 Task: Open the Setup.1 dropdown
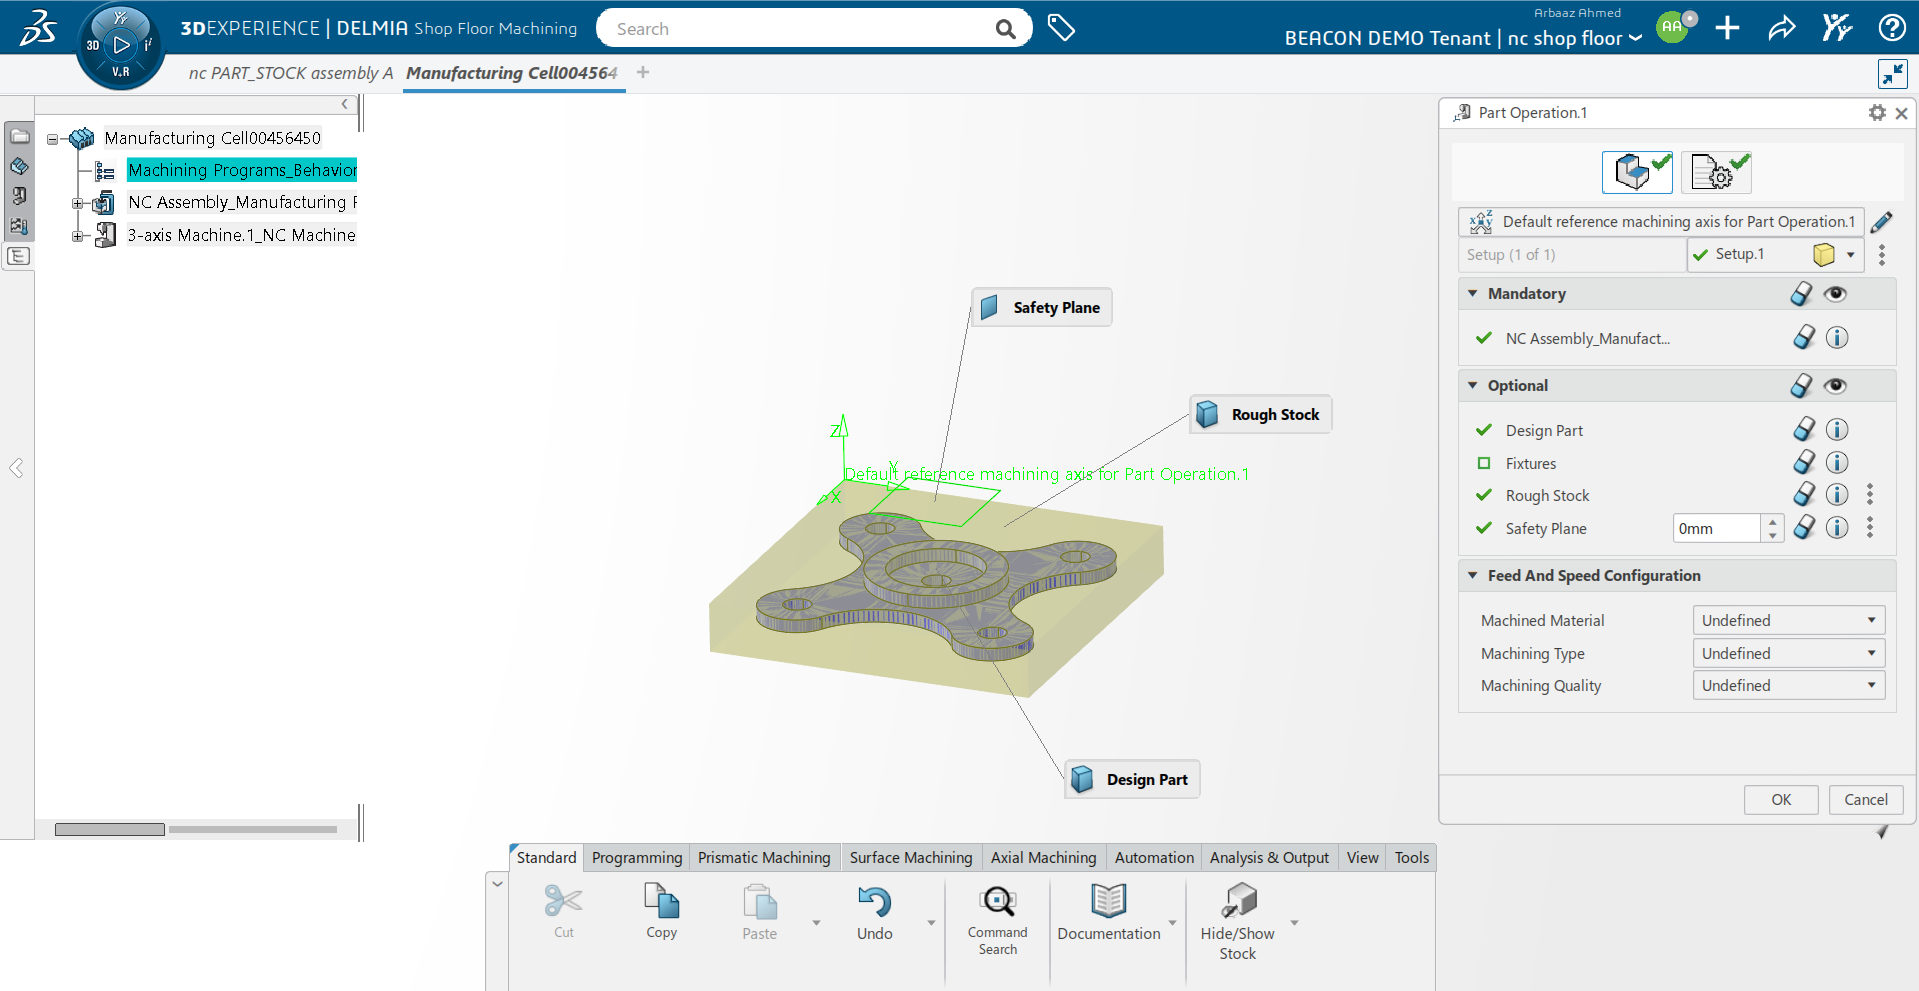tap(1850, 255)
